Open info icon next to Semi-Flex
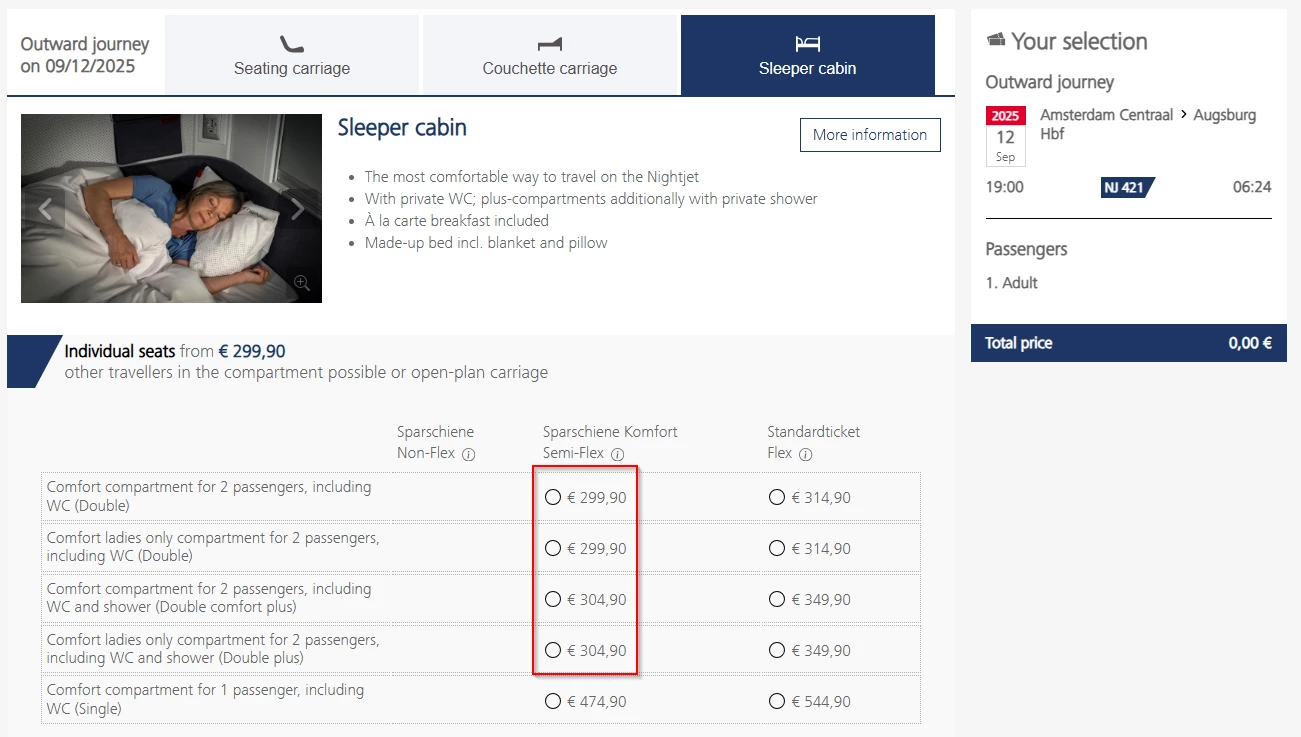The height and width of the screenshot is (737, 1301). coord(617,454)
